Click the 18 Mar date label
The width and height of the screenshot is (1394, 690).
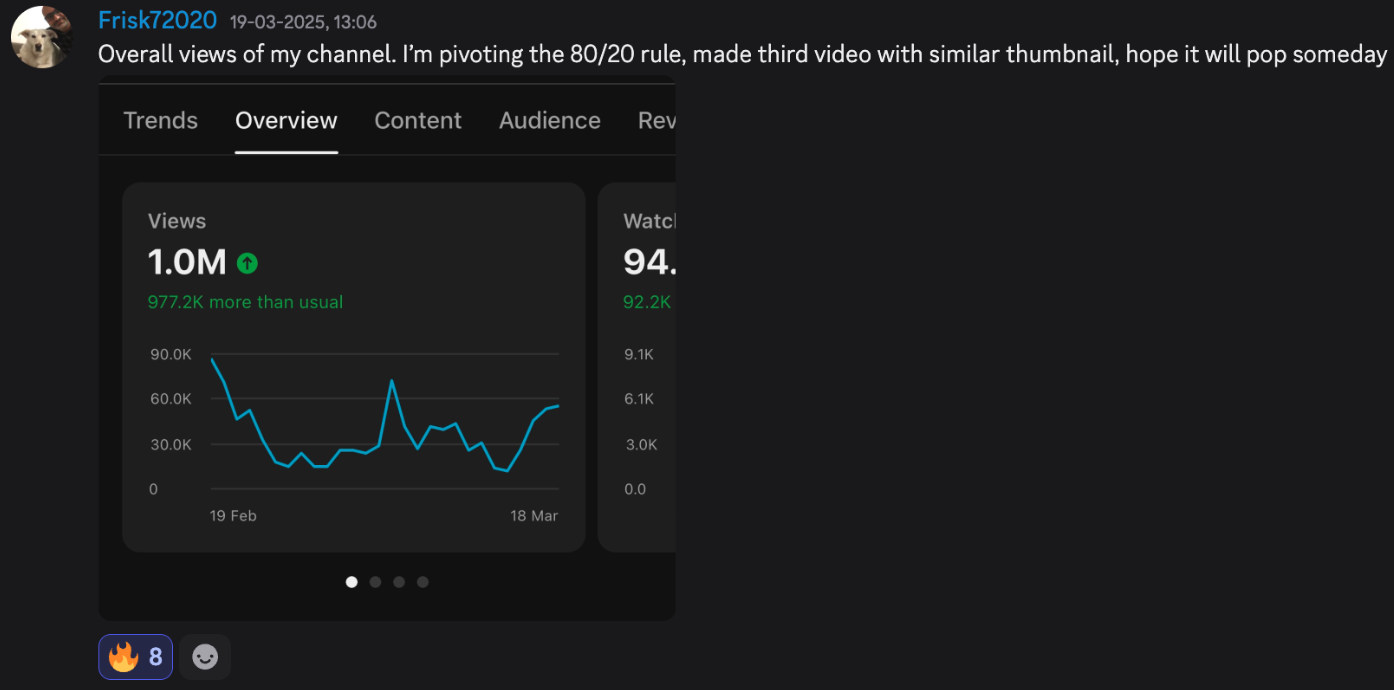[x=534, y=516]
